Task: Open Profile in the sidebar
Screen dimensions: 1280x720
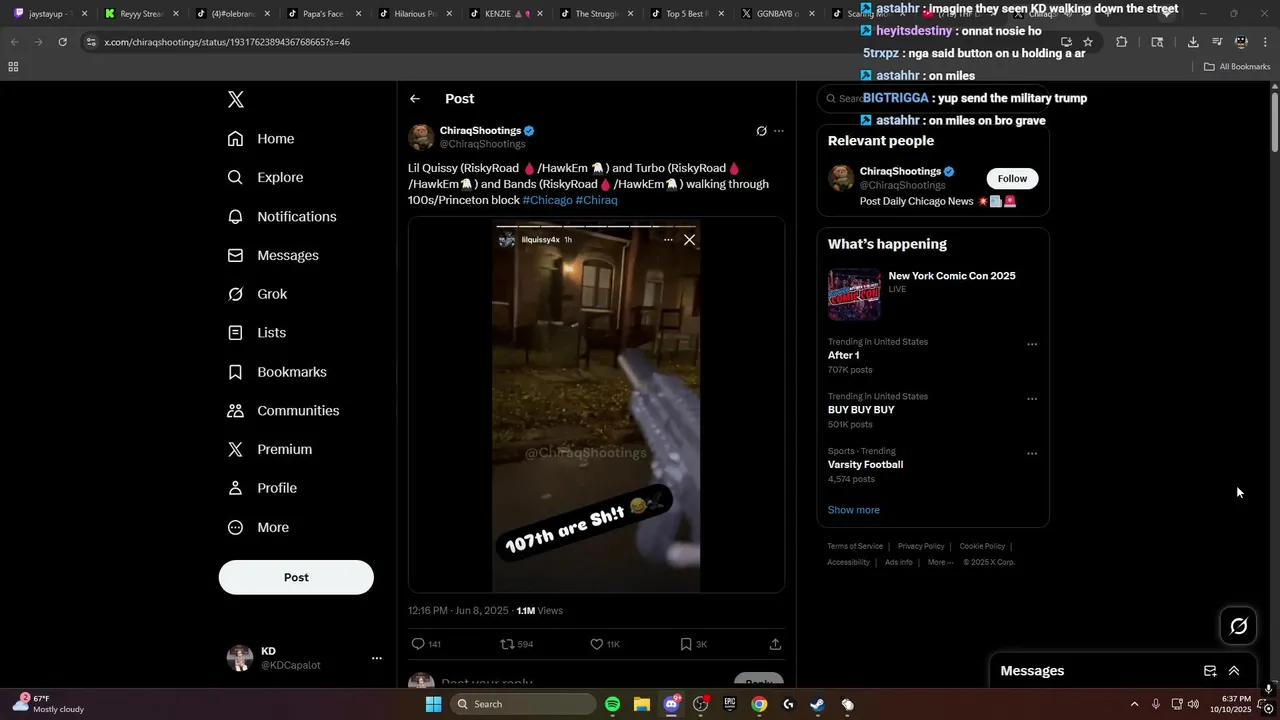Action: [x=262, y=488]
